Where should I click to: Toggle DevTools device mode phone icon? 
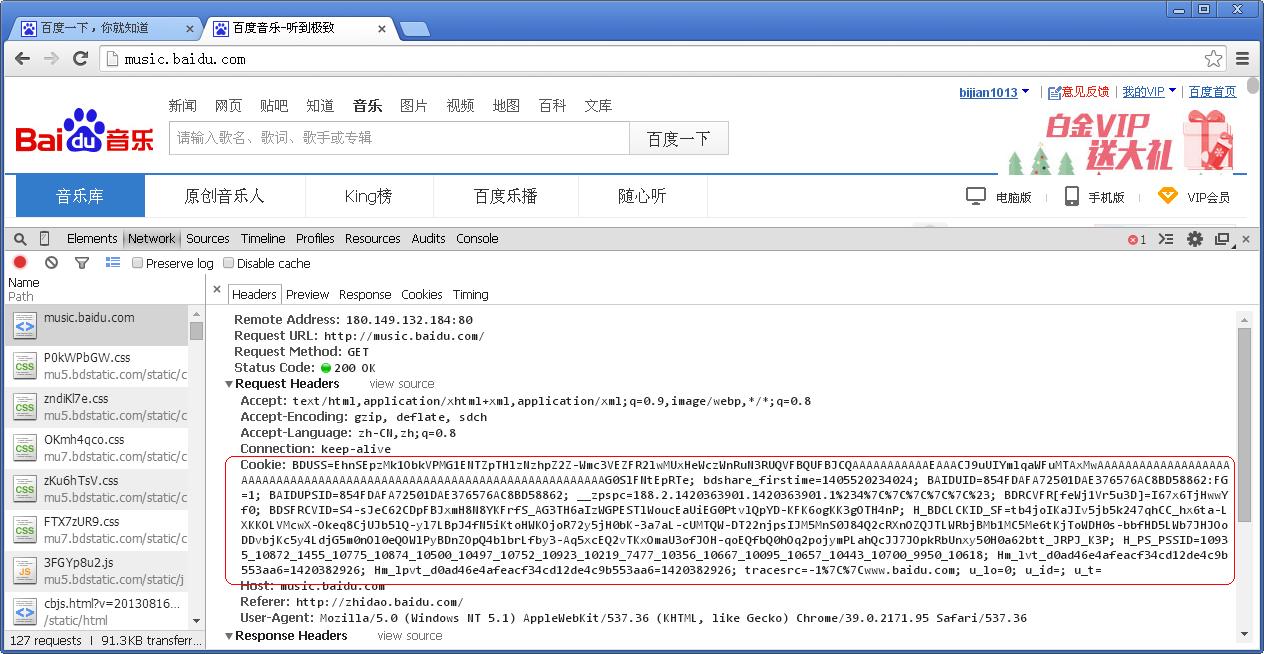click(44, 239)
